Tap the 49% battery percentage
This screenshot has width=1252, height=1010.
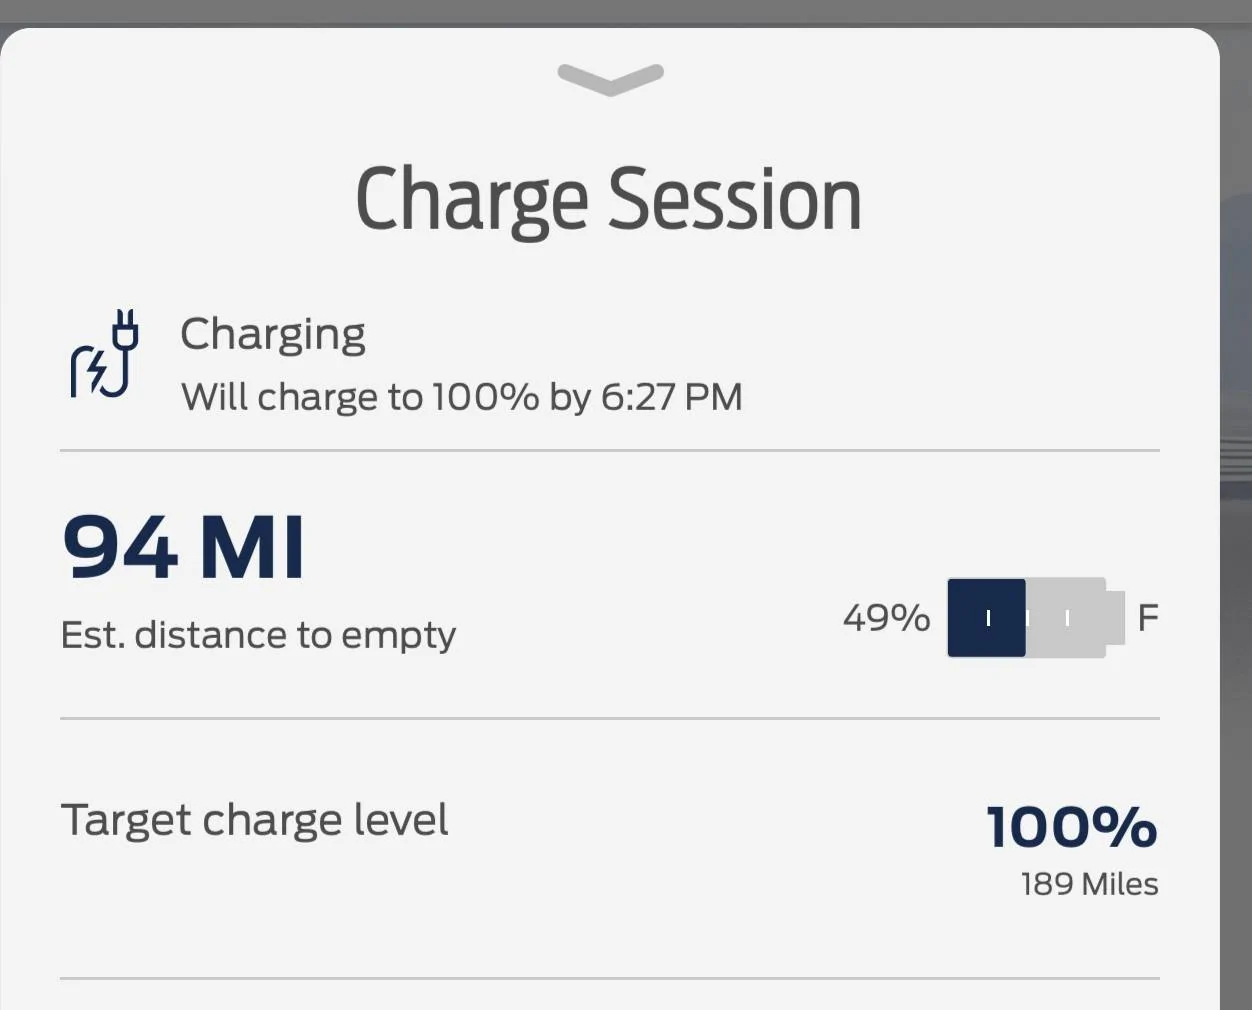pos(886,617)
